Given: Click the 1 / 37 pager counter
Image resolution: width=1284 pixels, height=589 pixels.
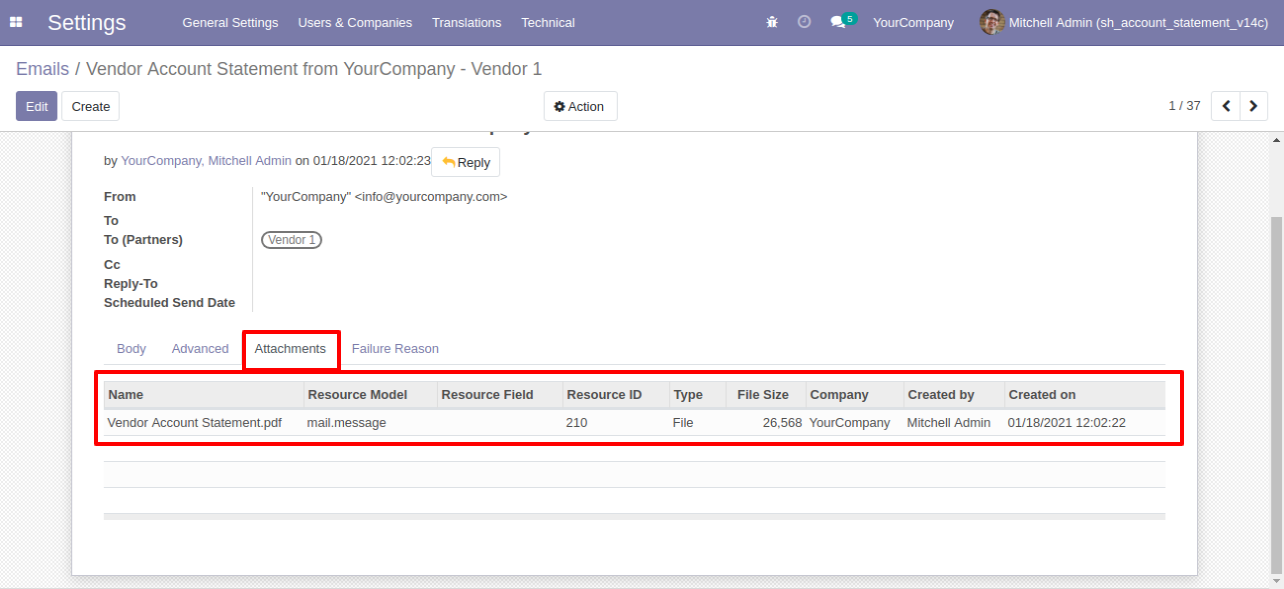Looking at the screenshot, I should 1184,106.
